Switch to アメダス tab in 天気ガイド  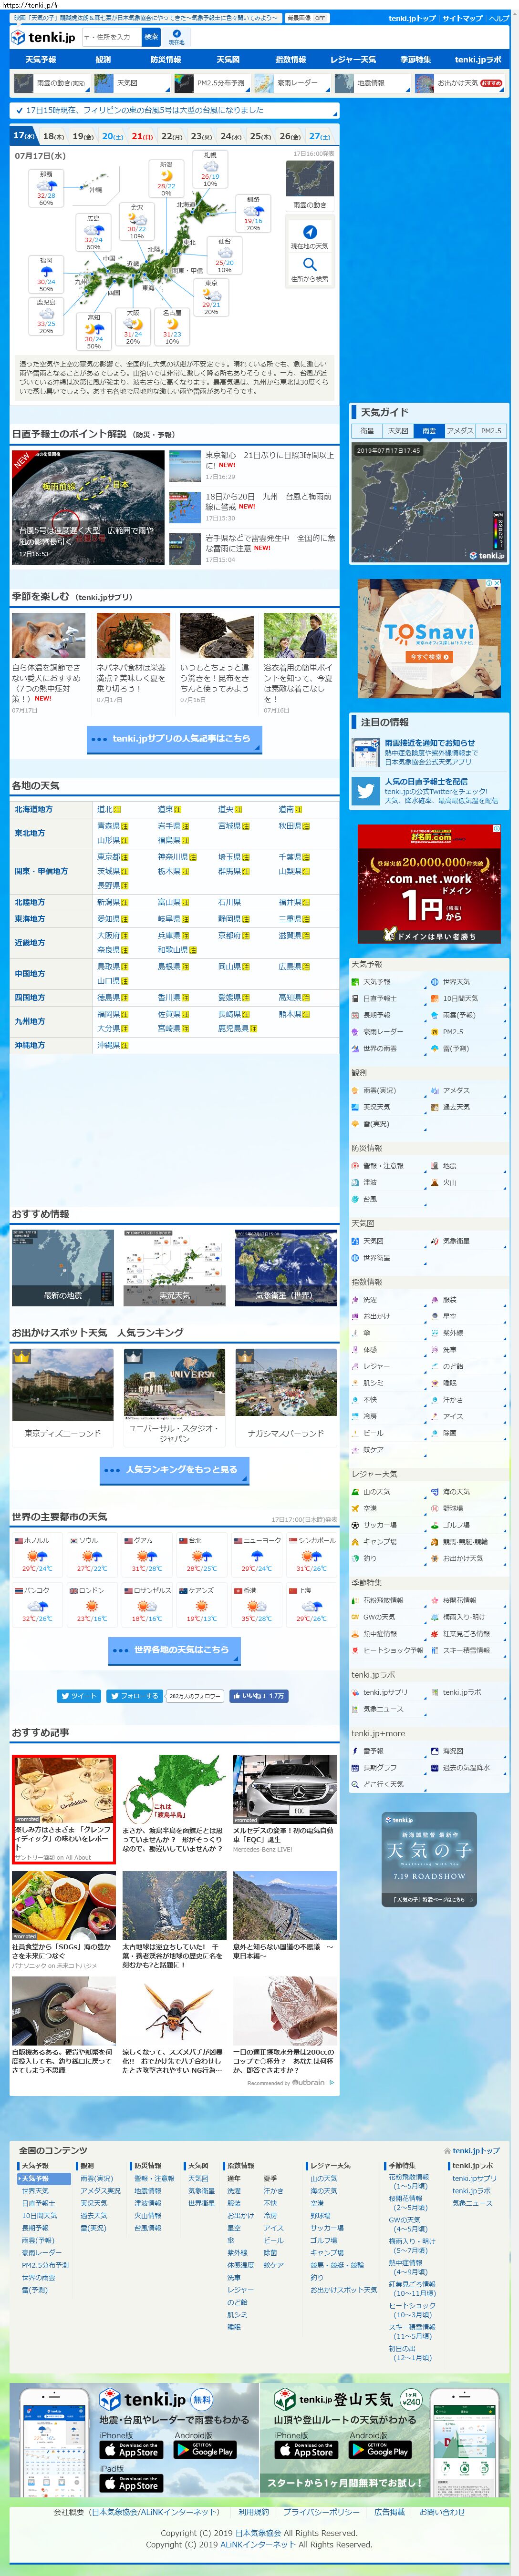tap(460, 431)
